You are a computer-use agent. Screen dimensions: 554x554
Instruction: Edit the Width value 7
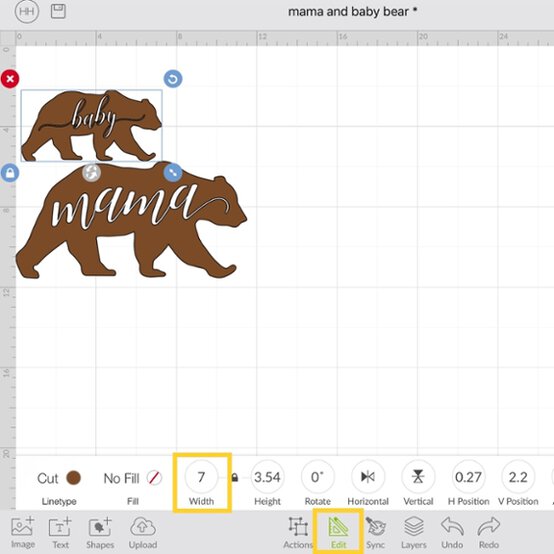click(x=201, y=477)
